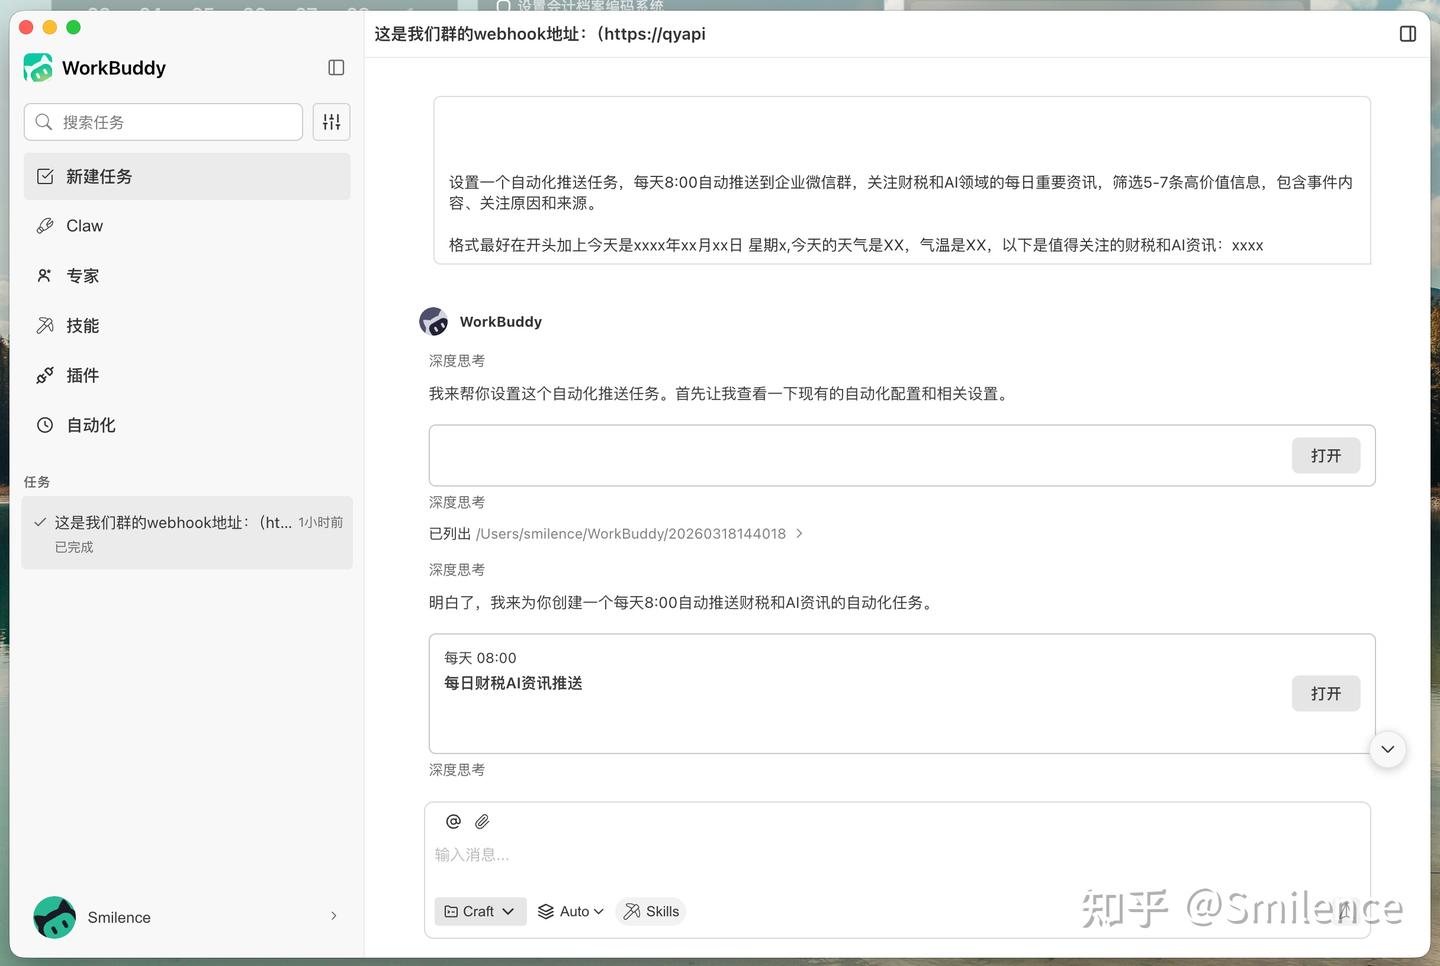Click 已完成 status under task
The image size is (1440, 966).
pyautogui.click(x=74, y=547)
